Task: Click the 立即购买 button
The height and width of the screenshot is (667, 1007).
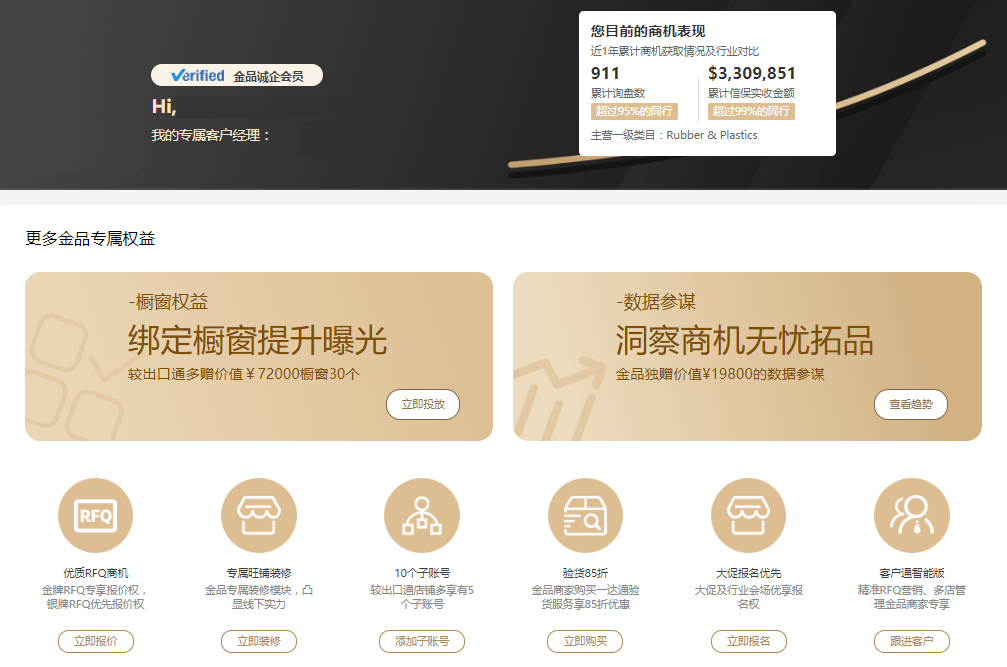Action: point(585,642)
